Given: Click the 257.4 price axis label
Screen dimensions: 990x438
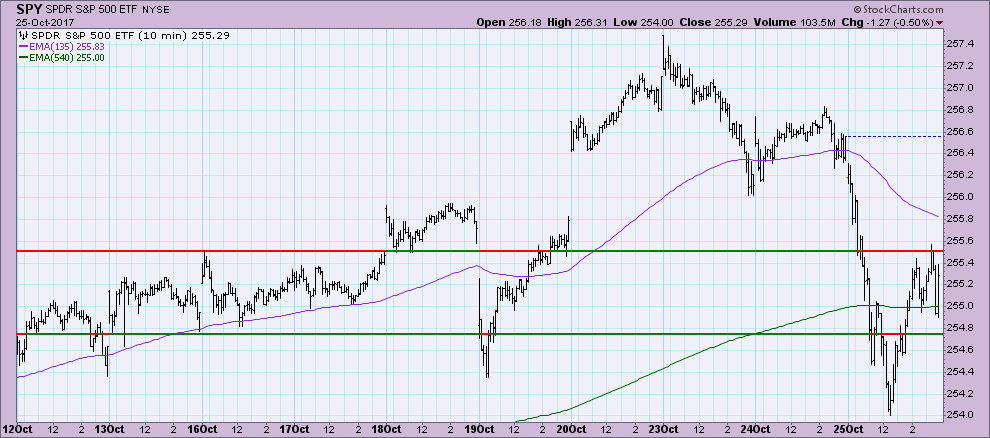Looking at the screenshot, I should pos(960,44).
